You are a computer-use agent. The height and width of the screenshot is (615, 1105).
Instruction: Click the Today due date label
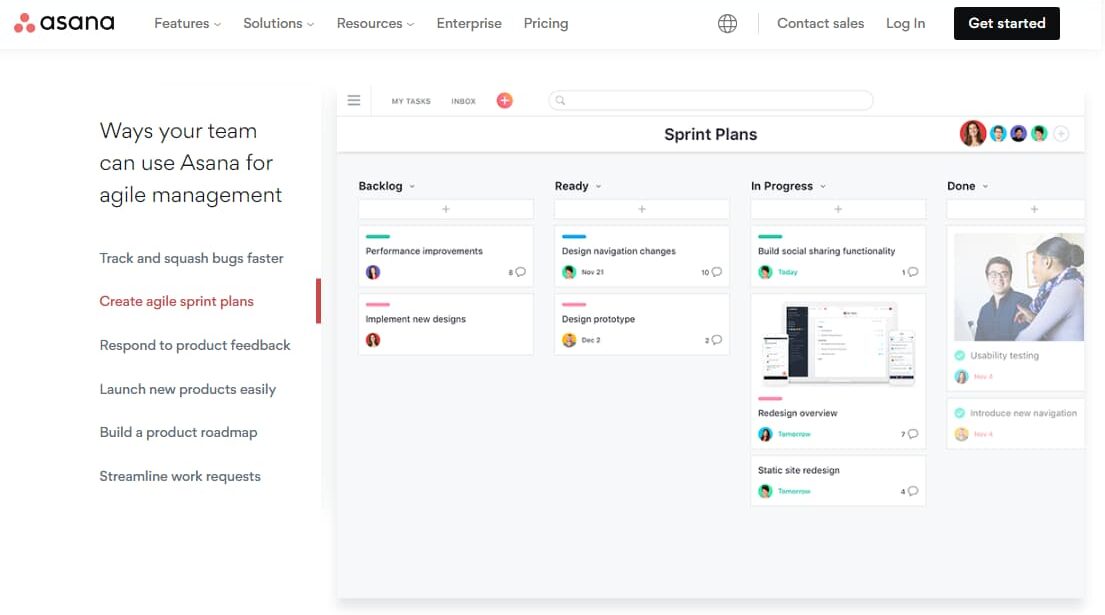(787, 272)
